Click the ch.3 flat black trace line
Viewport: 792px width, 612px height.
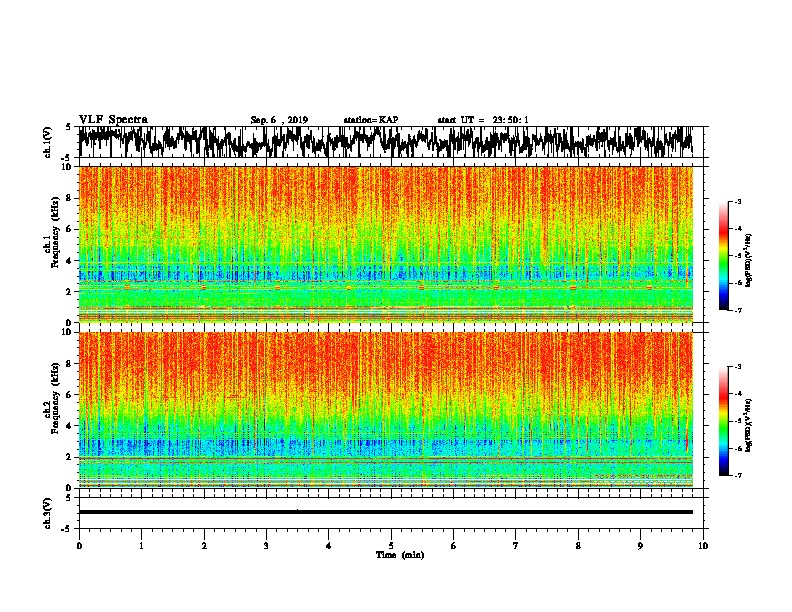386,512
